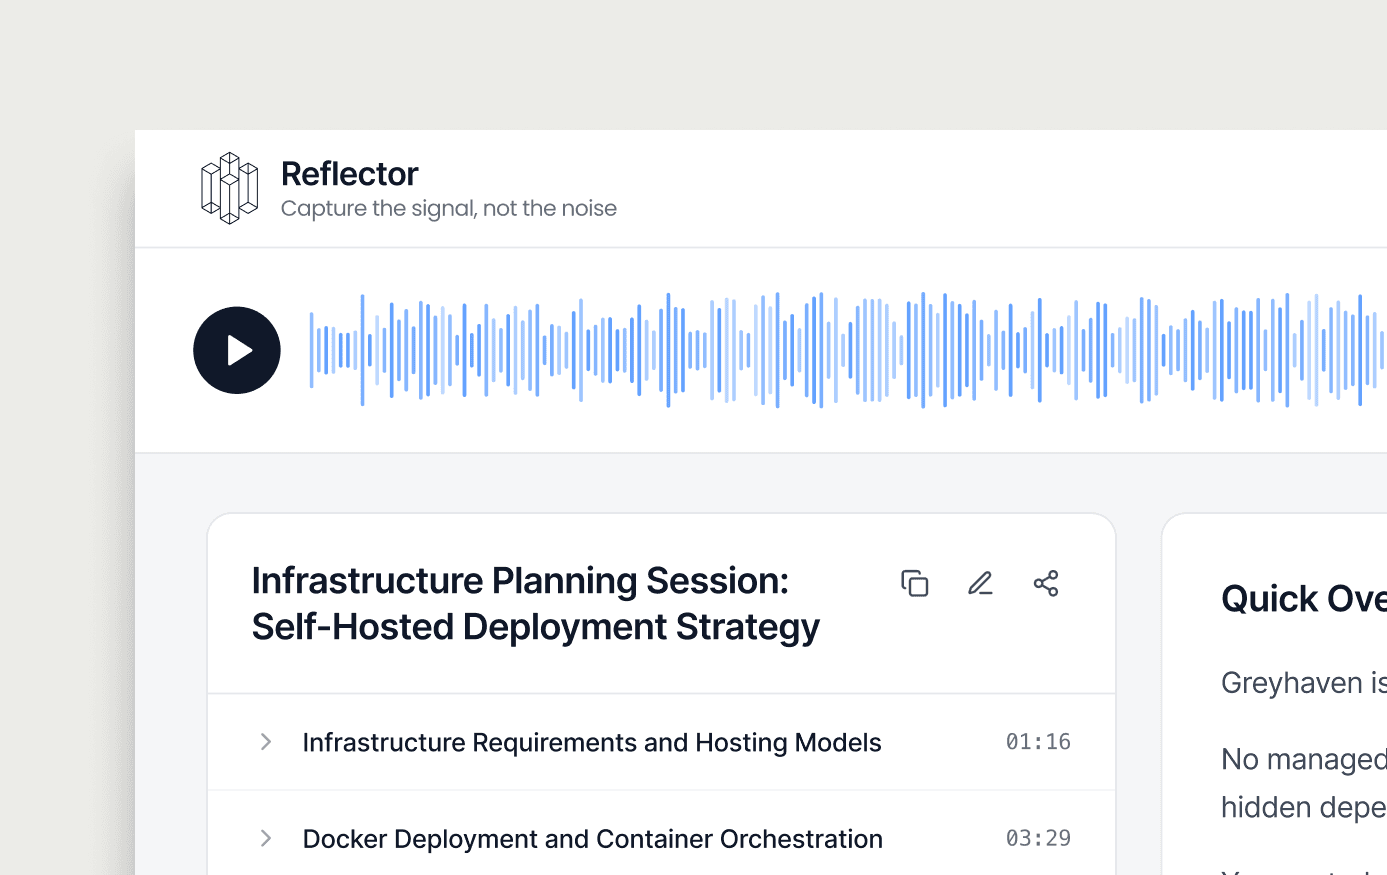Click the waveform to seek playback position

(x=800, y=350)
